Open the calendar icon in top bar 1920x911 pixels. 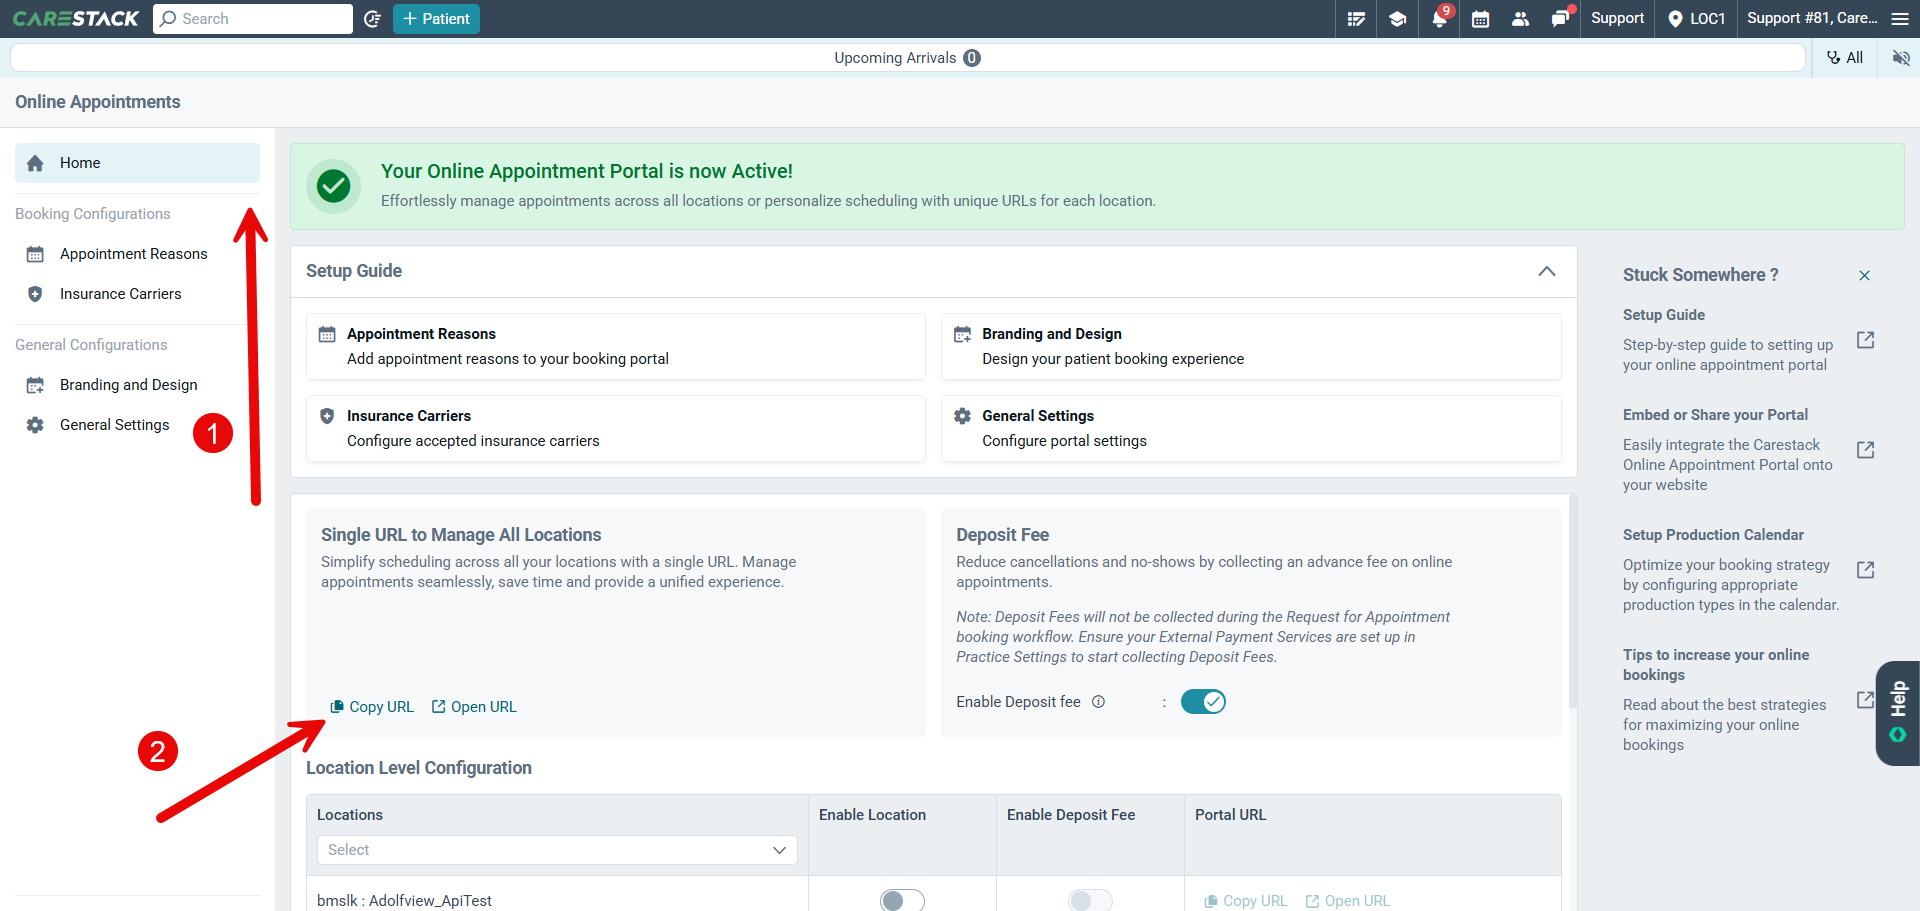pyautogui.click(x=1481, y=19)
